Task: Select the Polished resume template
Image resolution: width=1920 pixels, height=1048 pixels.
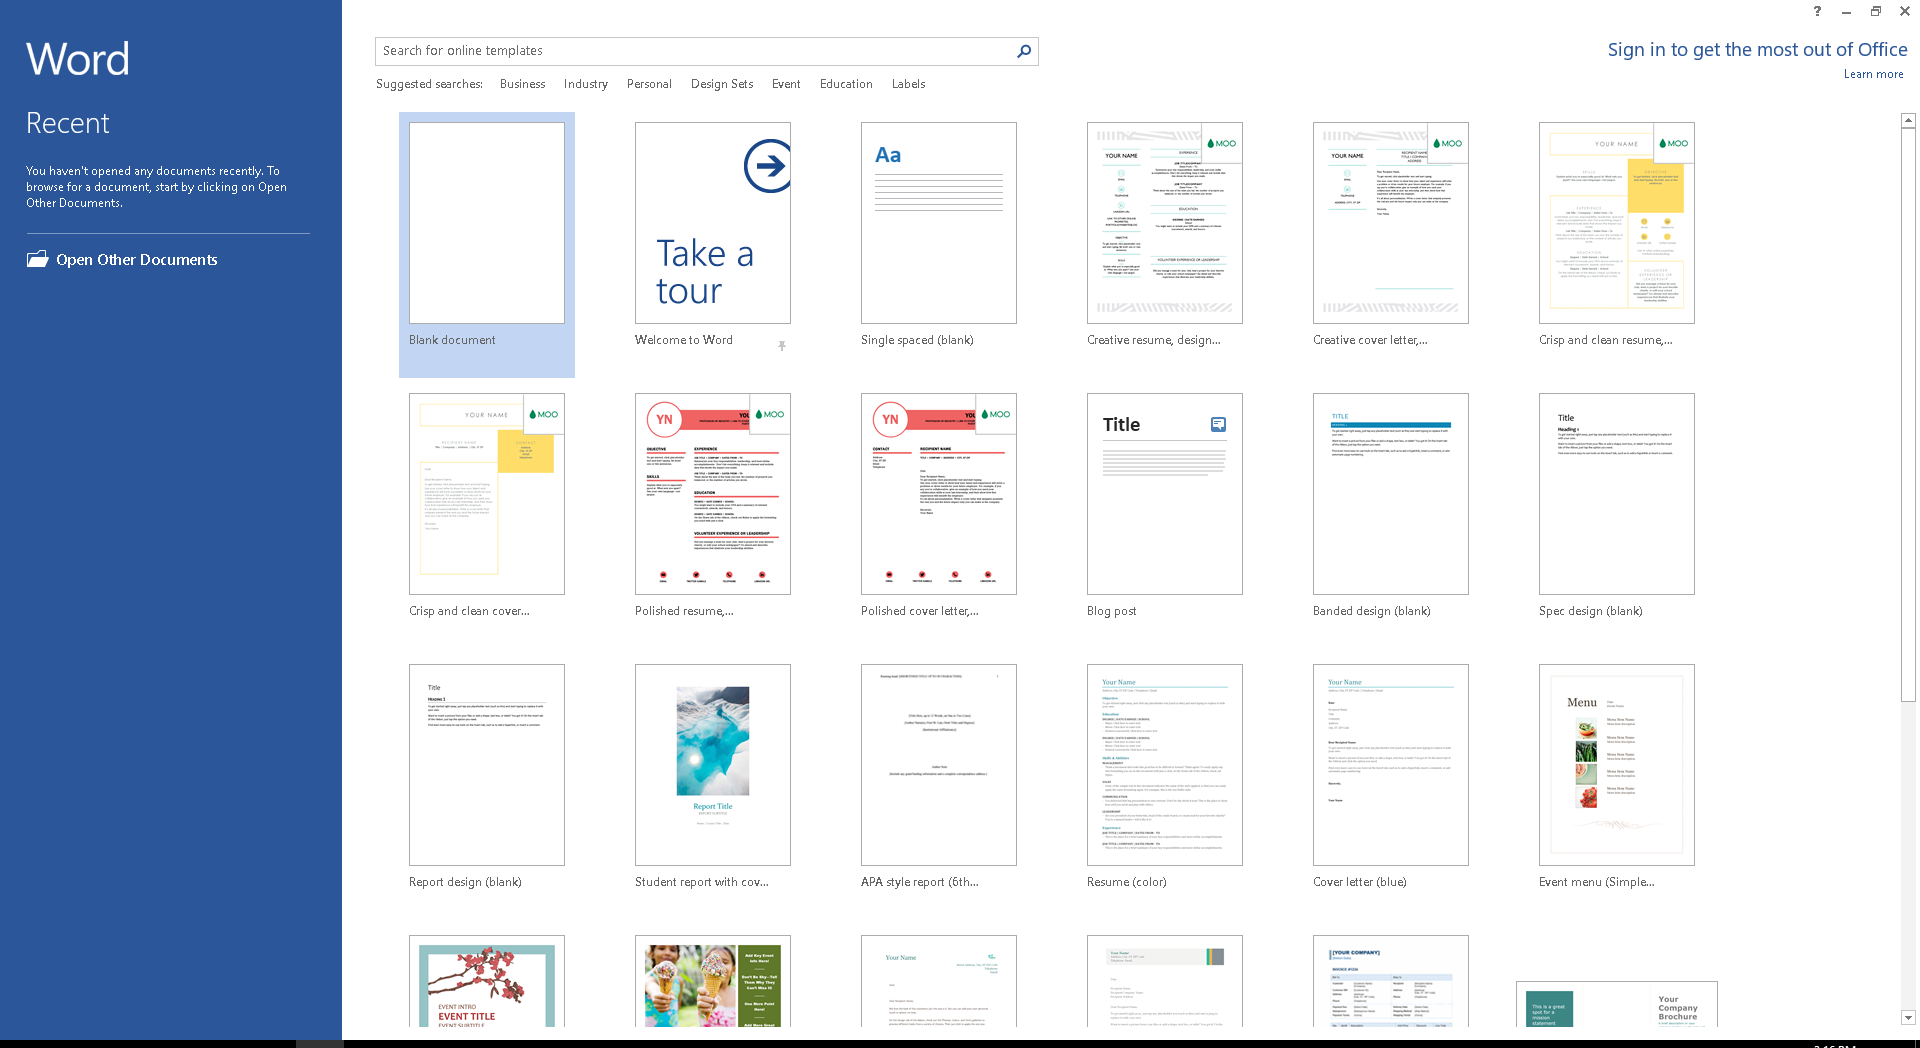Action: [712, 494]
